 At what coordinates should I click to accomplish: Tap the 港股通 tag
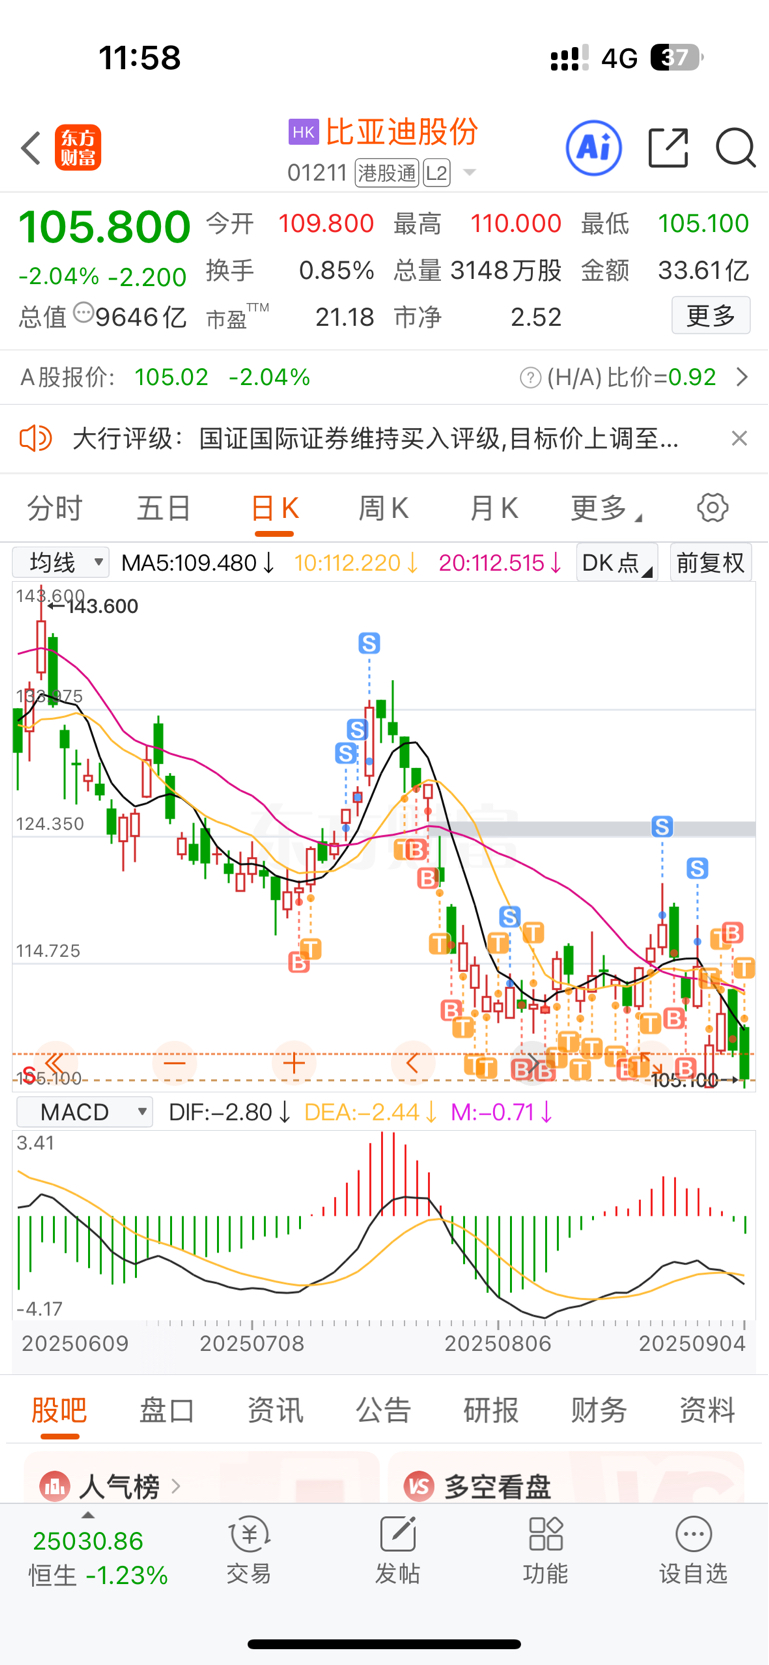point(387,173)
